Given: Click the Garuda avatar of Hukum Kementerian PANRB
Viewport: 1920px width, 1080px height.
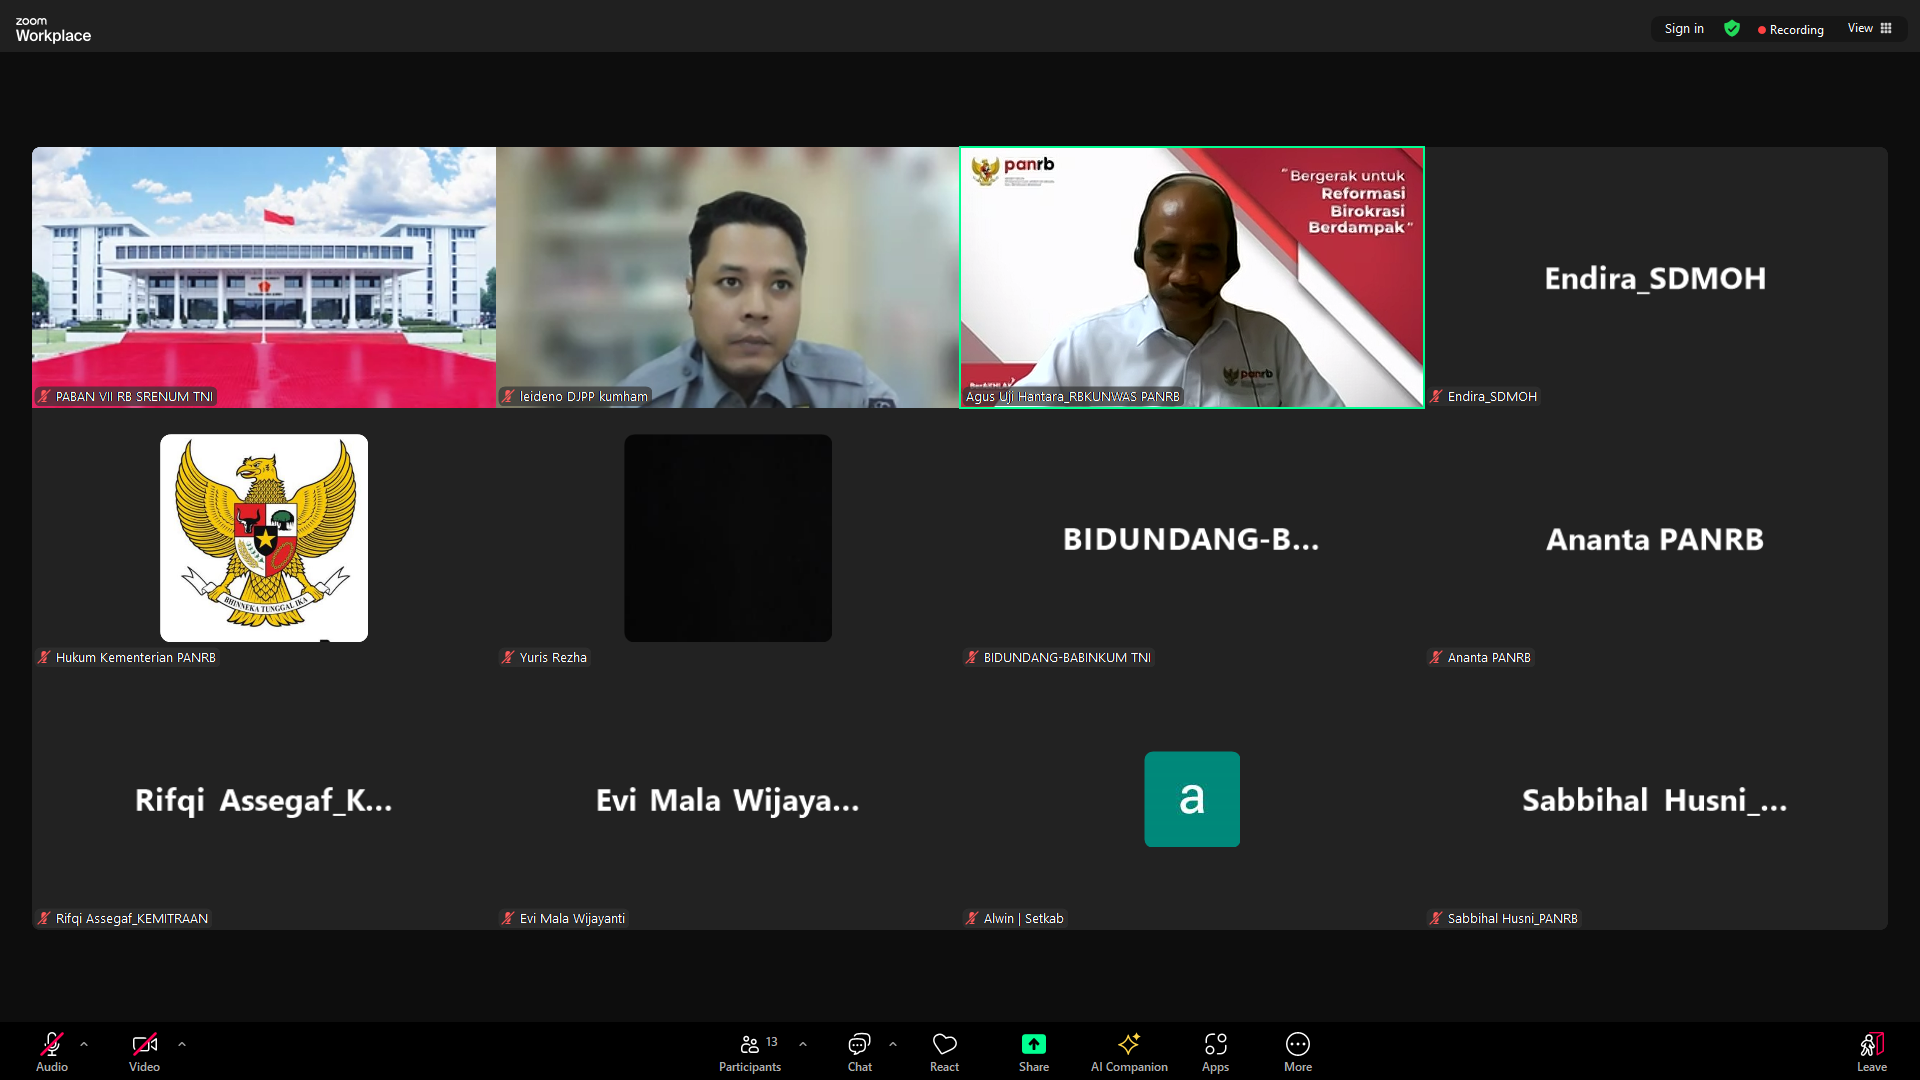Looking at the screenshot, I should click(x=264, y=538).
